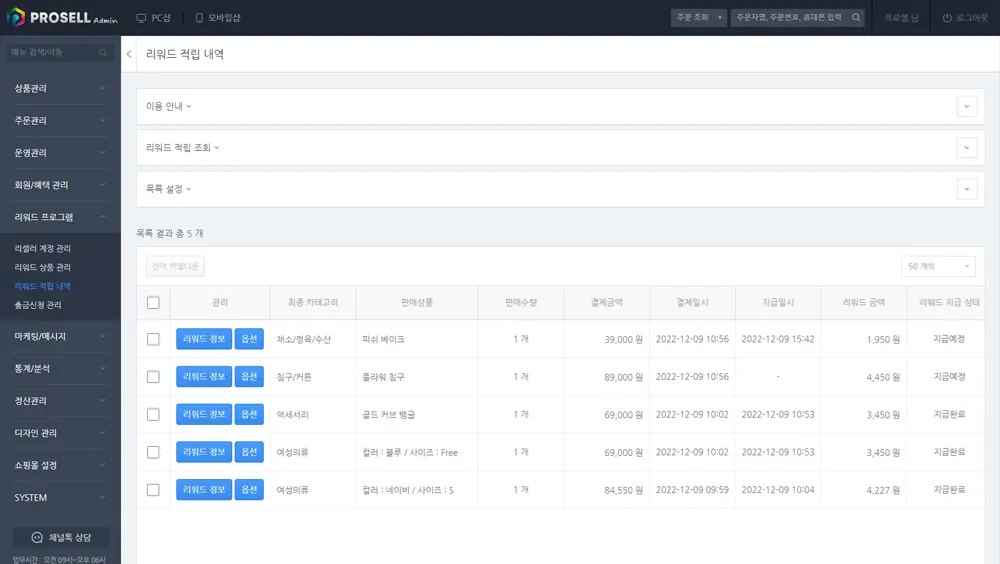Click 리워드 정보 for 피쉬 베이크
This screenshot has height=564, width=1000.
pos(204,339)
